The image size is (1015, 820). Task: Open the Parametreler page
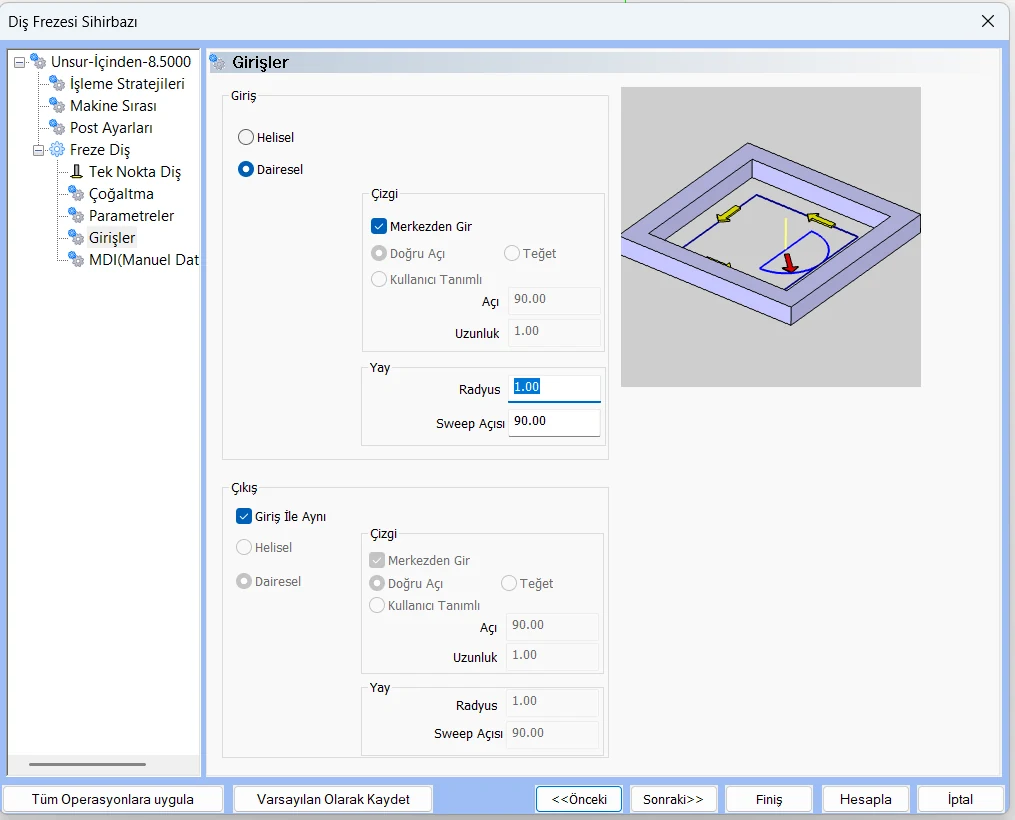(x=131, y=216)
